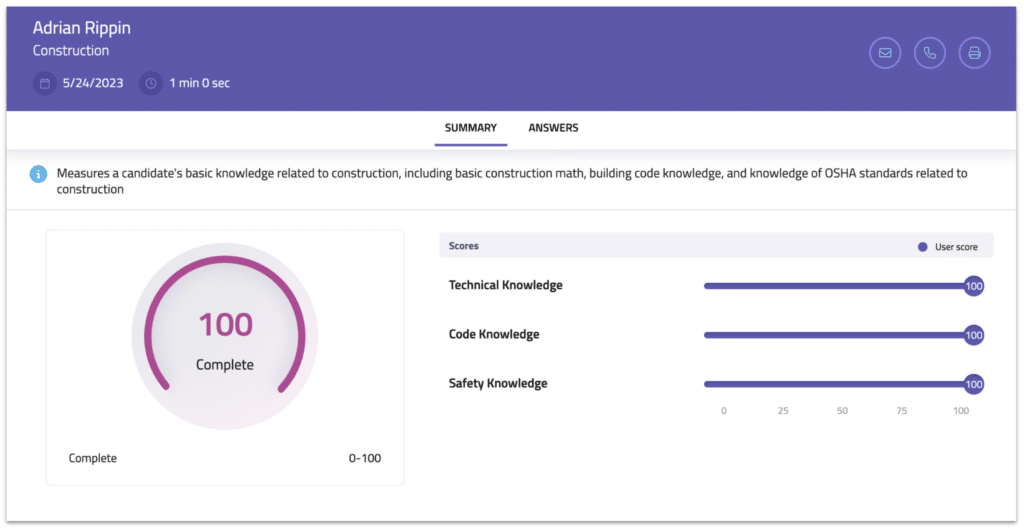Click the axis label 50
Image resolution: width=1024 pixels, height=531 pixels.
tap(842, 411)
